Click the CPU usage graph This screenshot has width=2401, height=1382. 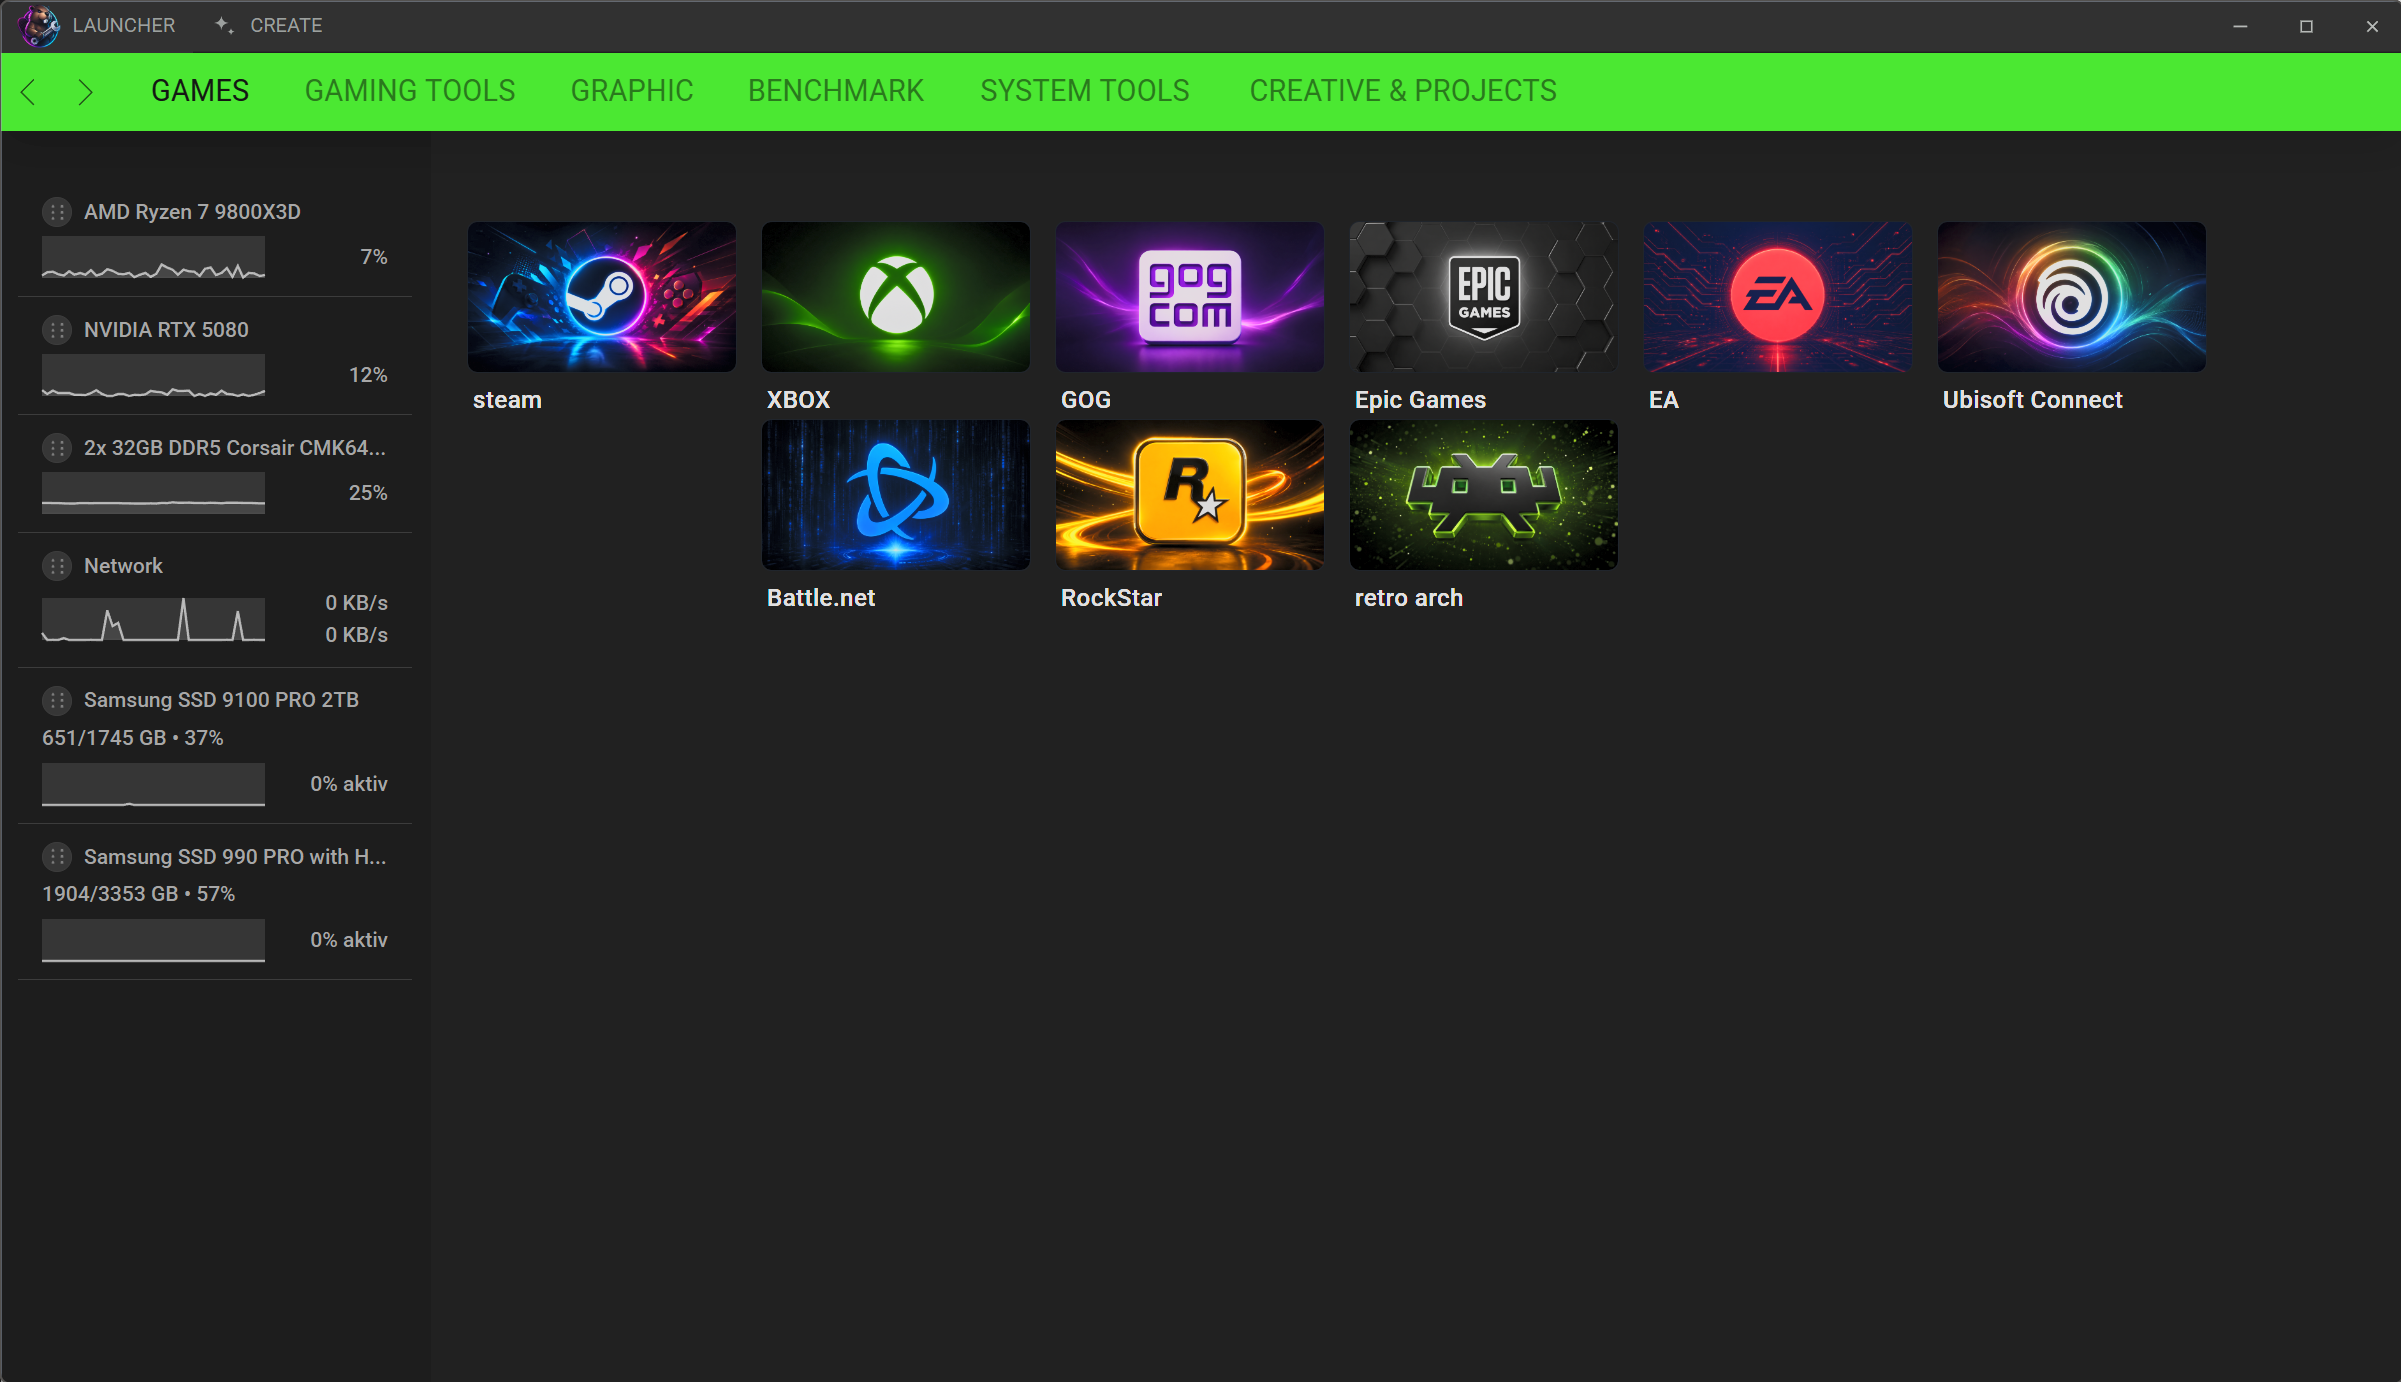(x=153, y=257)
